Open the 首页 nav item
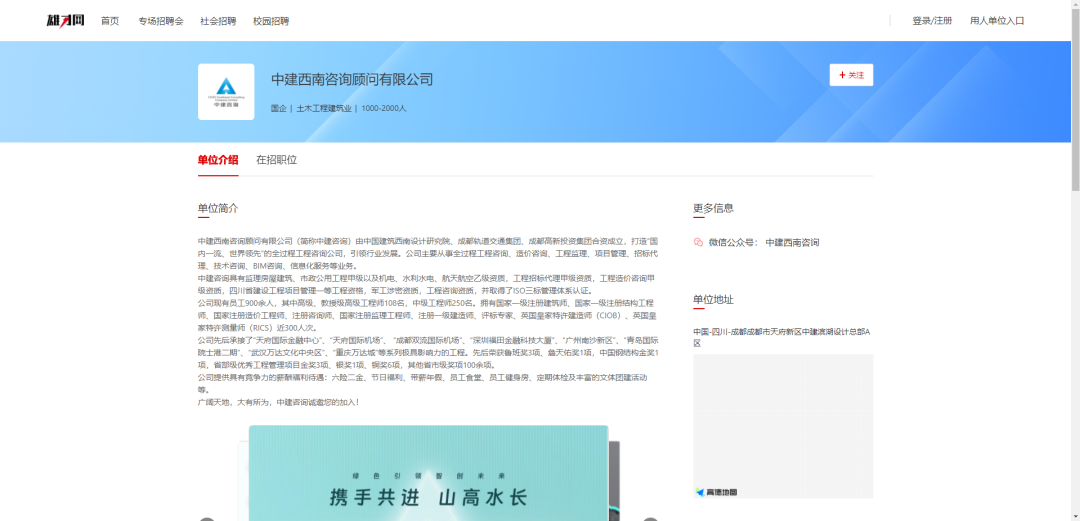Screen dimensions: 1080x521 [x=110, y=21]
